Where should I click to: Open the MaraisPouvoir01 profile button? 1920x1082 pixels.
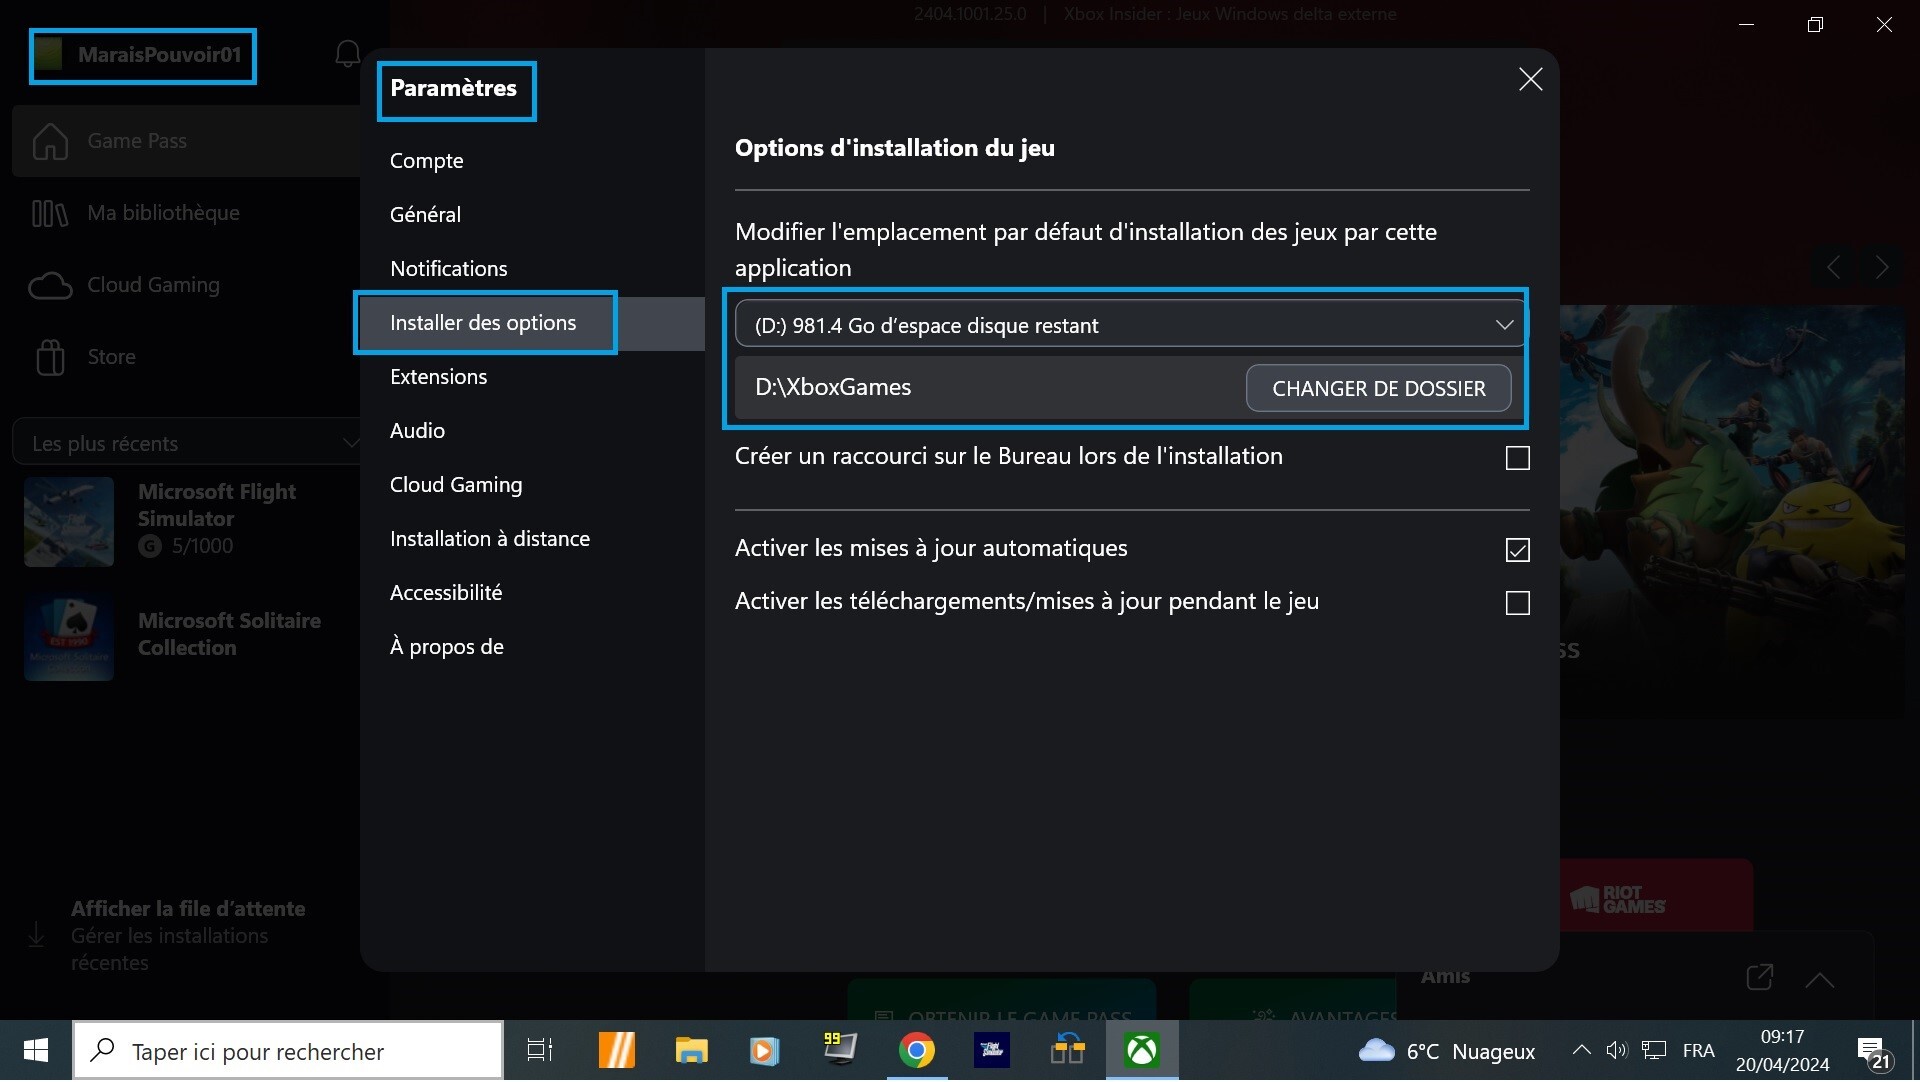(143, 56)
